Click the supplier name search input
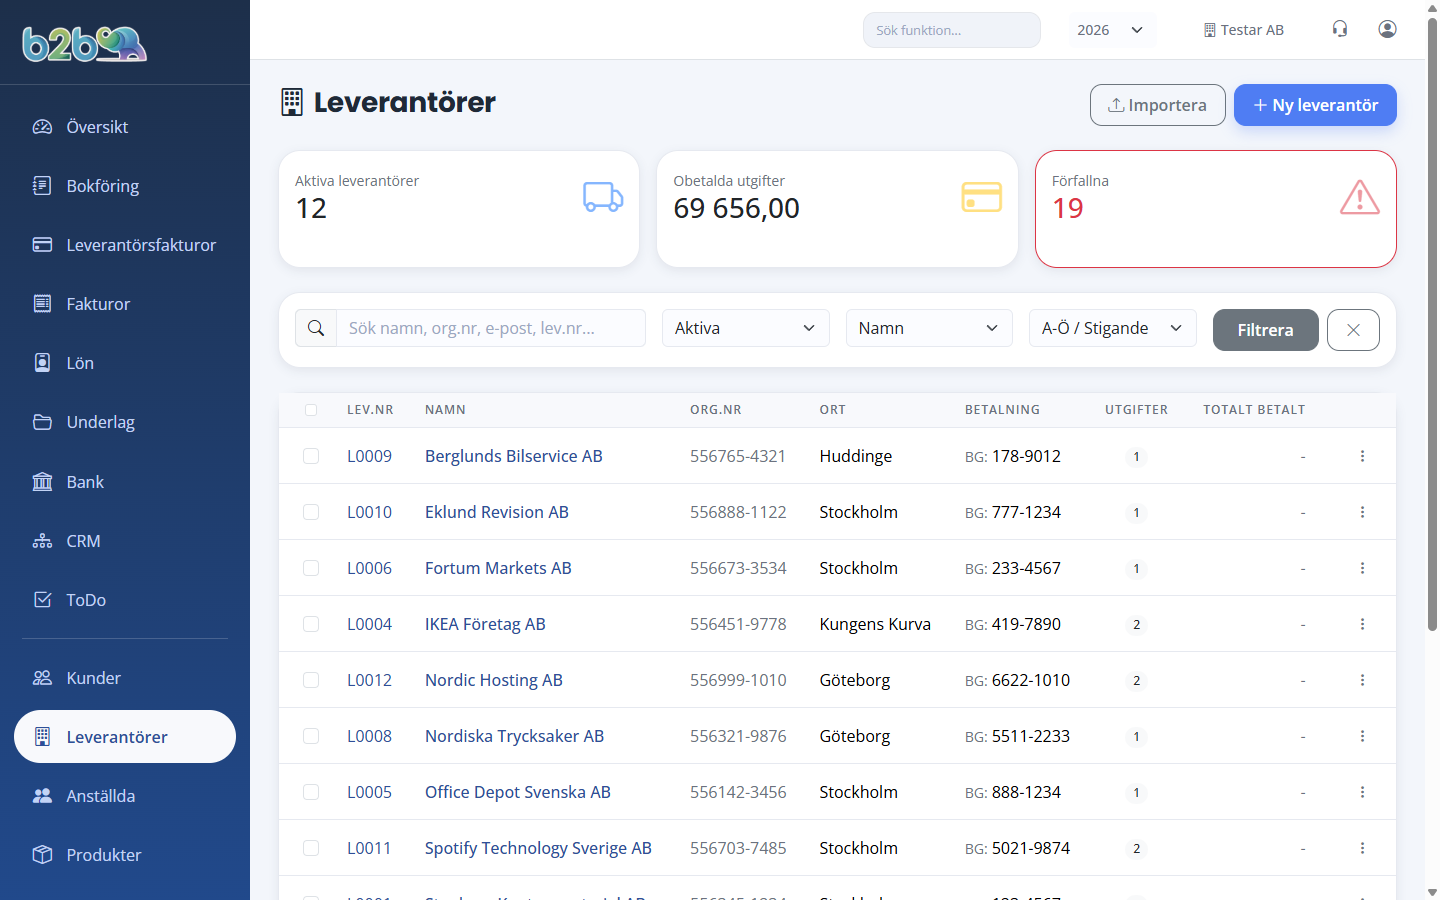 tap(491, 328)
